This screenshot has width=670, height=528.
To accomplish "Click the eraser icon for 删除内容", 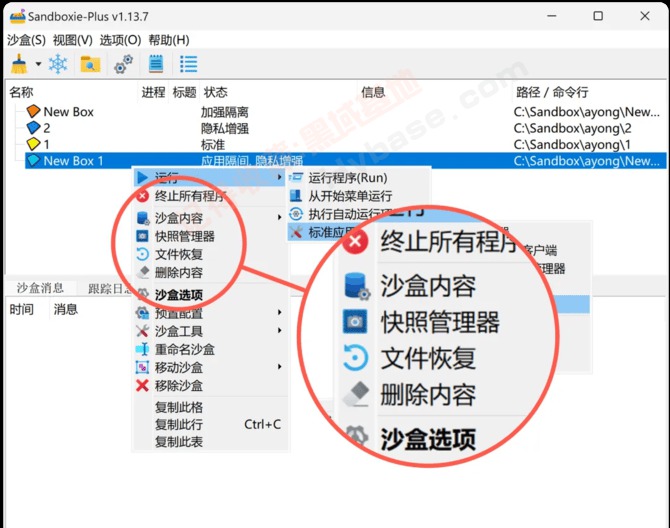I will click(x=143, y=272).
